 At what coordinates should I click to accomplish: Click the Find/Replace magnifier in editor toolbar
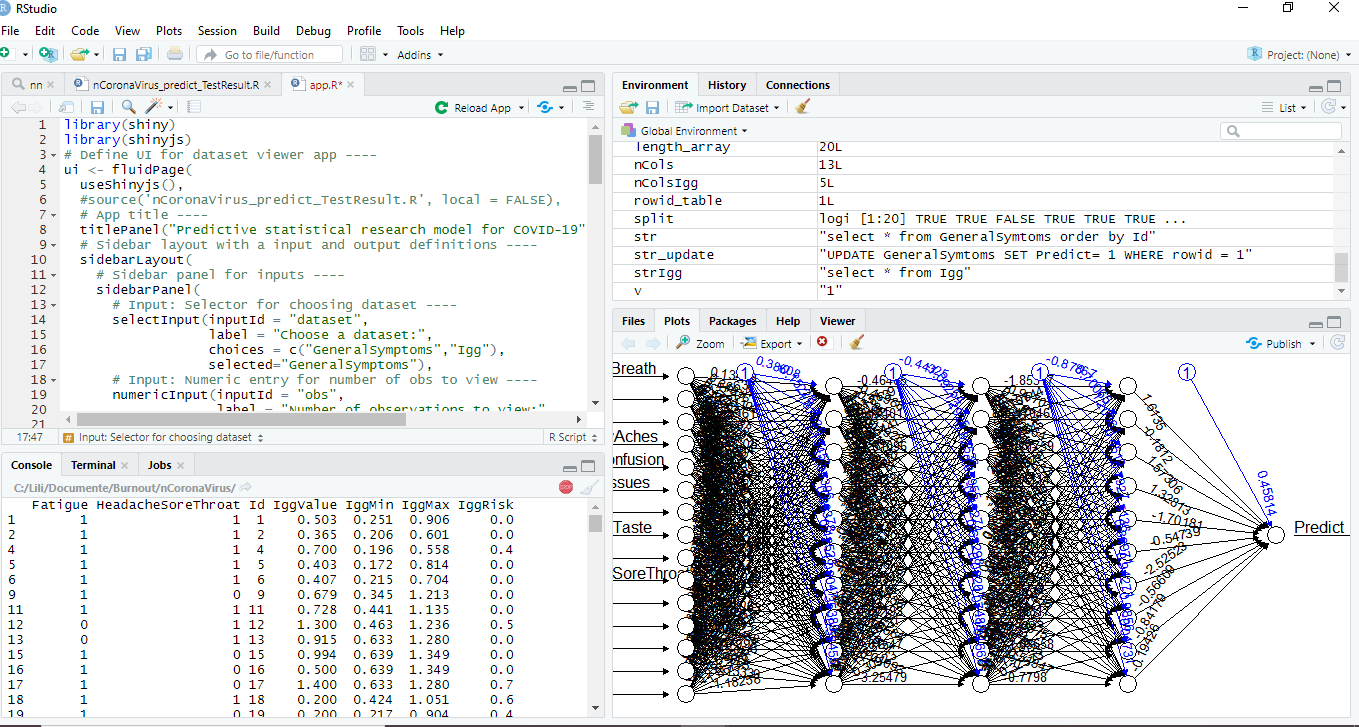129,107
